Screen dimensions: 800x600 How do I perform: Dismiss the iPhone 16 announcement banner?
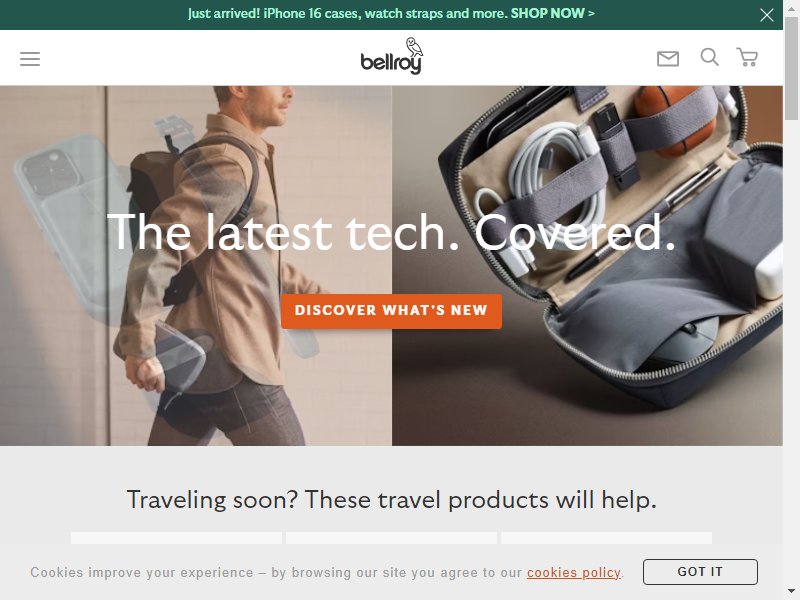766,15
